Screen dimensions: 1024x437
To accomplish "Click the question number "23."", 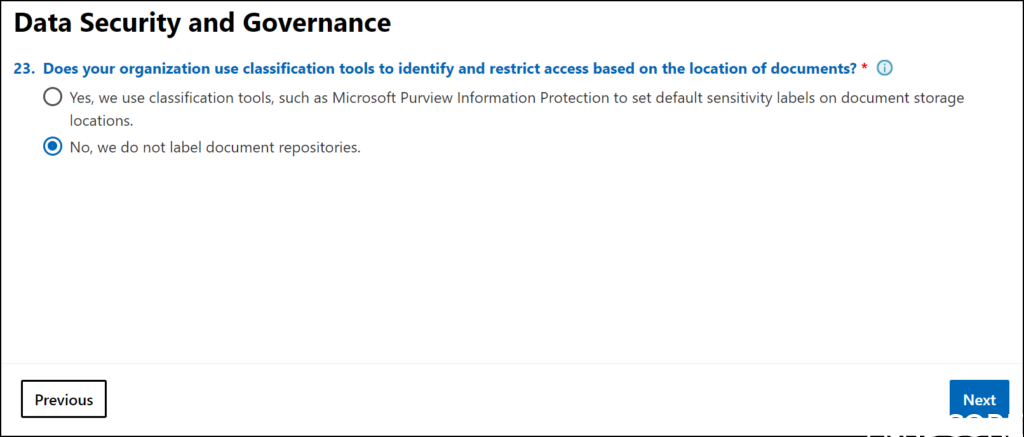I will [25, 69].
